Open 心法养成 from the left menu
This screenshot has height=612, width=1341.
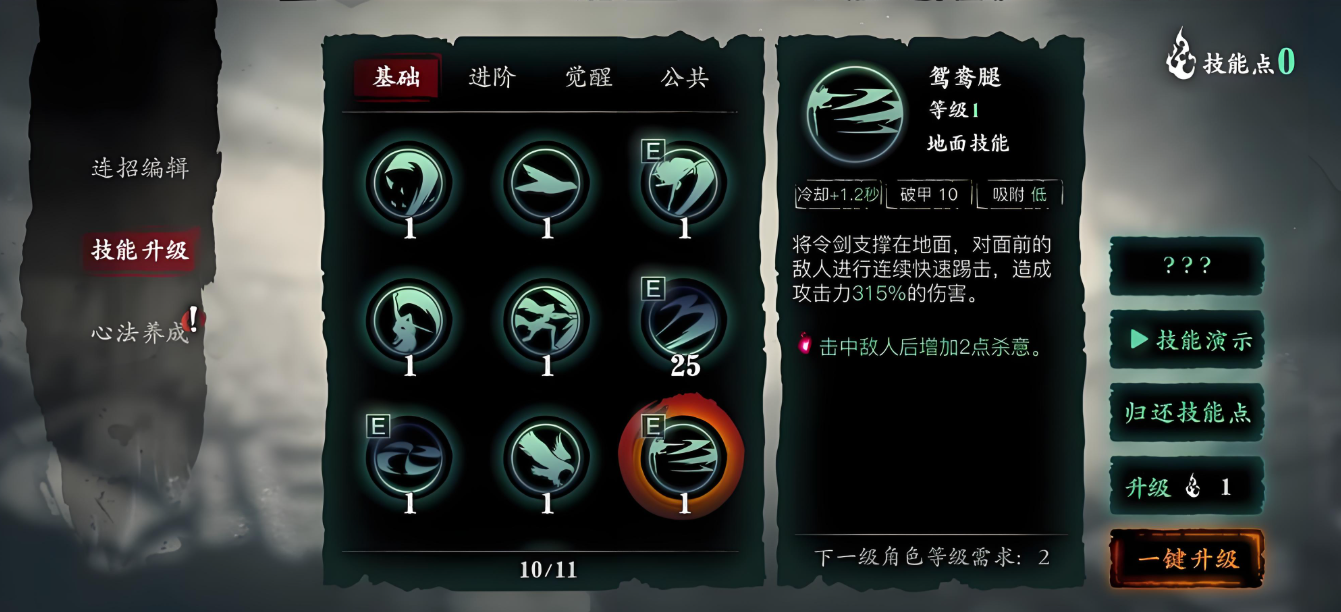click(140, 331)
